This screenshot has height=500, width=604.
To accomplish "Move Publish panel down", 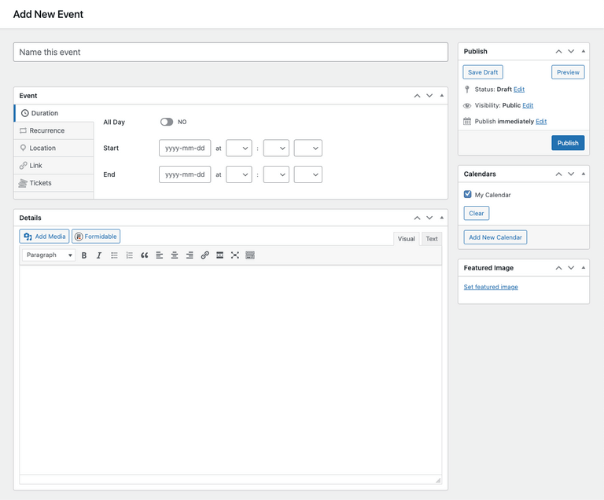I will (x=571, y=51).
